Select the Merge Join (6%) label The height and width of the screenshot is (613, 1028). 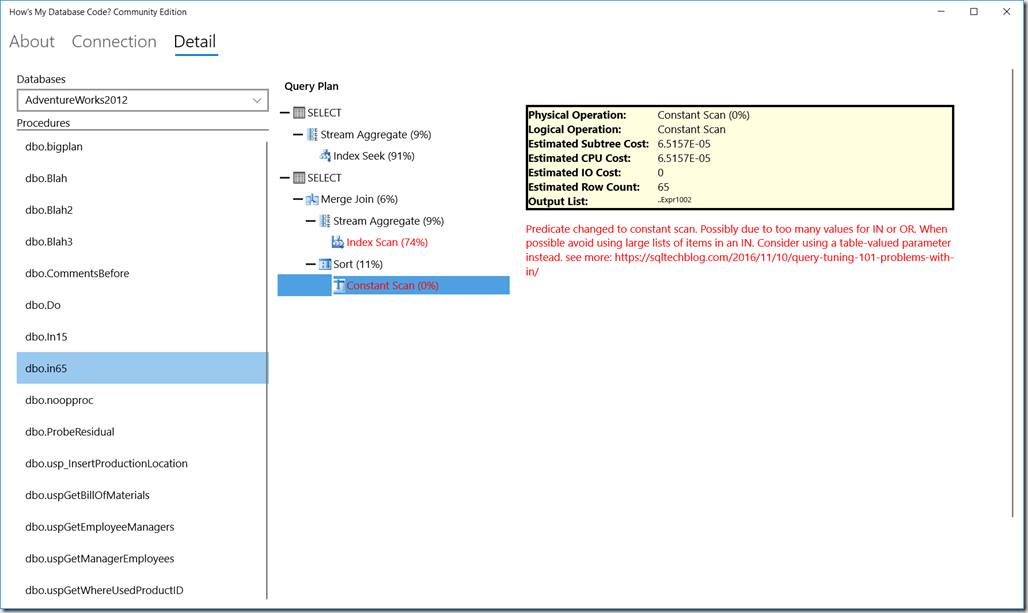pyautogui.click(x=359, y=199)
